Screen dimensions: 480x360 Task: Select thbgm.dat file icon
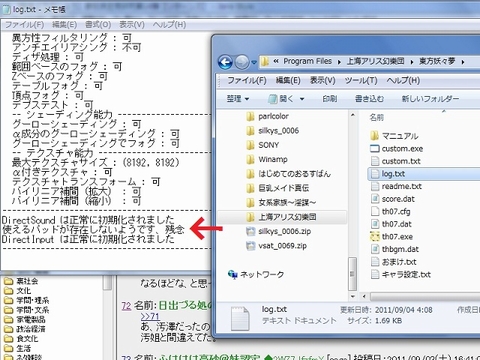(375, 249)
